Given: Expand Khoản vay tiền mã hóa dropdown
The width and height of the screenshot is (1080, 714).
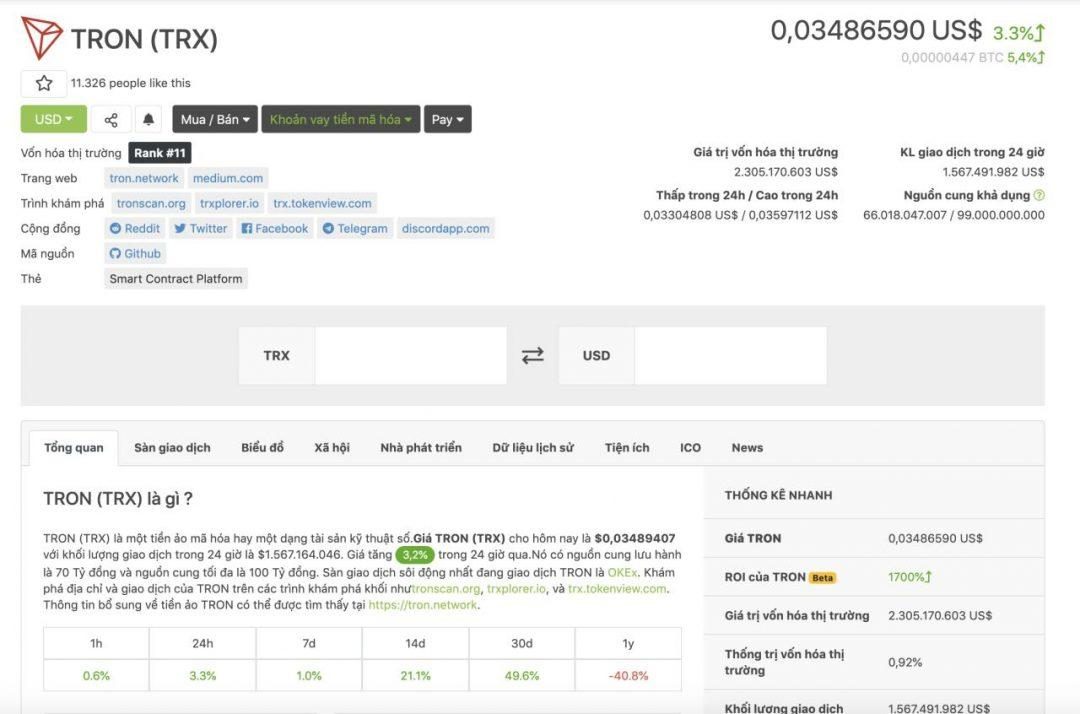Looking at the screenshot, I should [x=340, y=119].
